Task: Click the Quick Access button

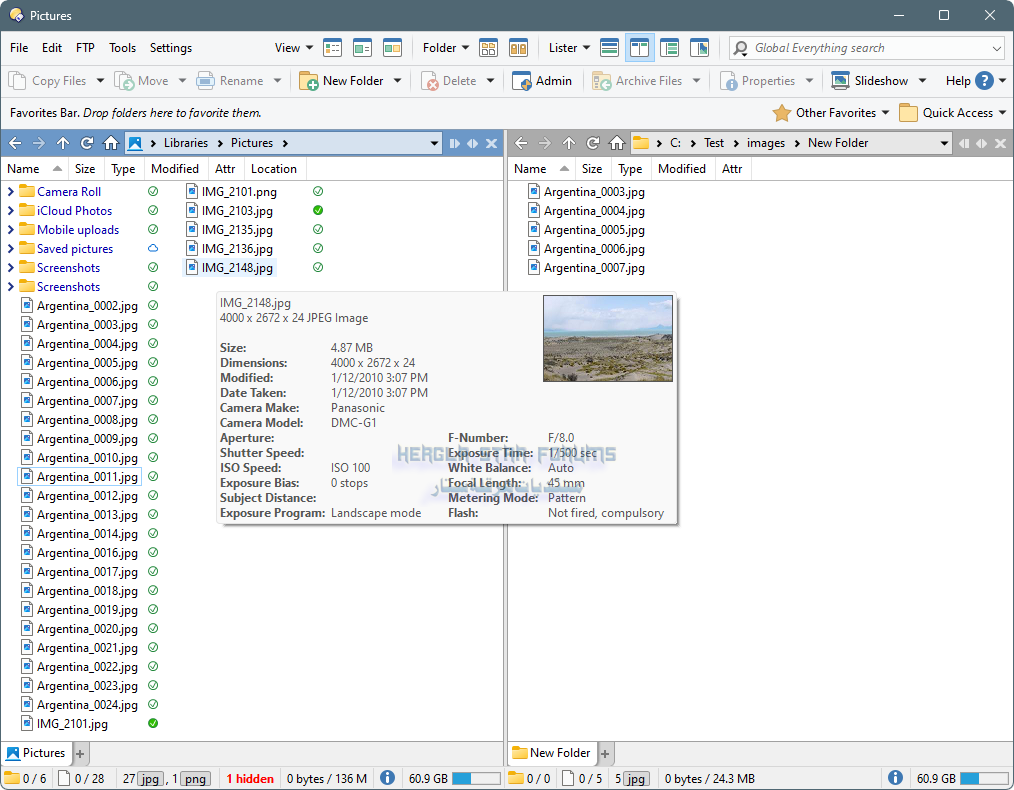Action: click(952, 113)
